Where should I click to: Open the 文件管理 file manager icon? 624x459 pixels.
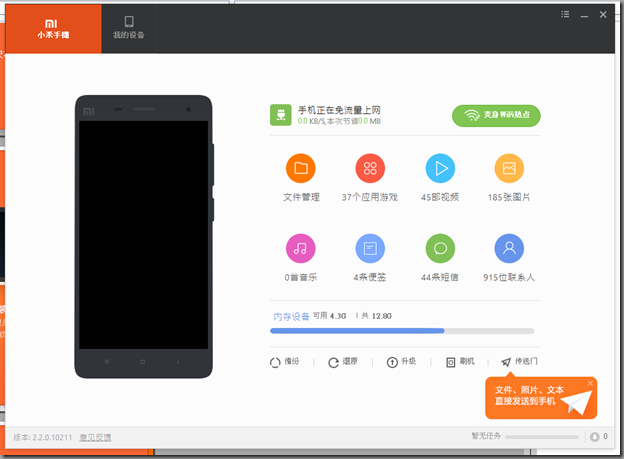[x=300, y=168]
